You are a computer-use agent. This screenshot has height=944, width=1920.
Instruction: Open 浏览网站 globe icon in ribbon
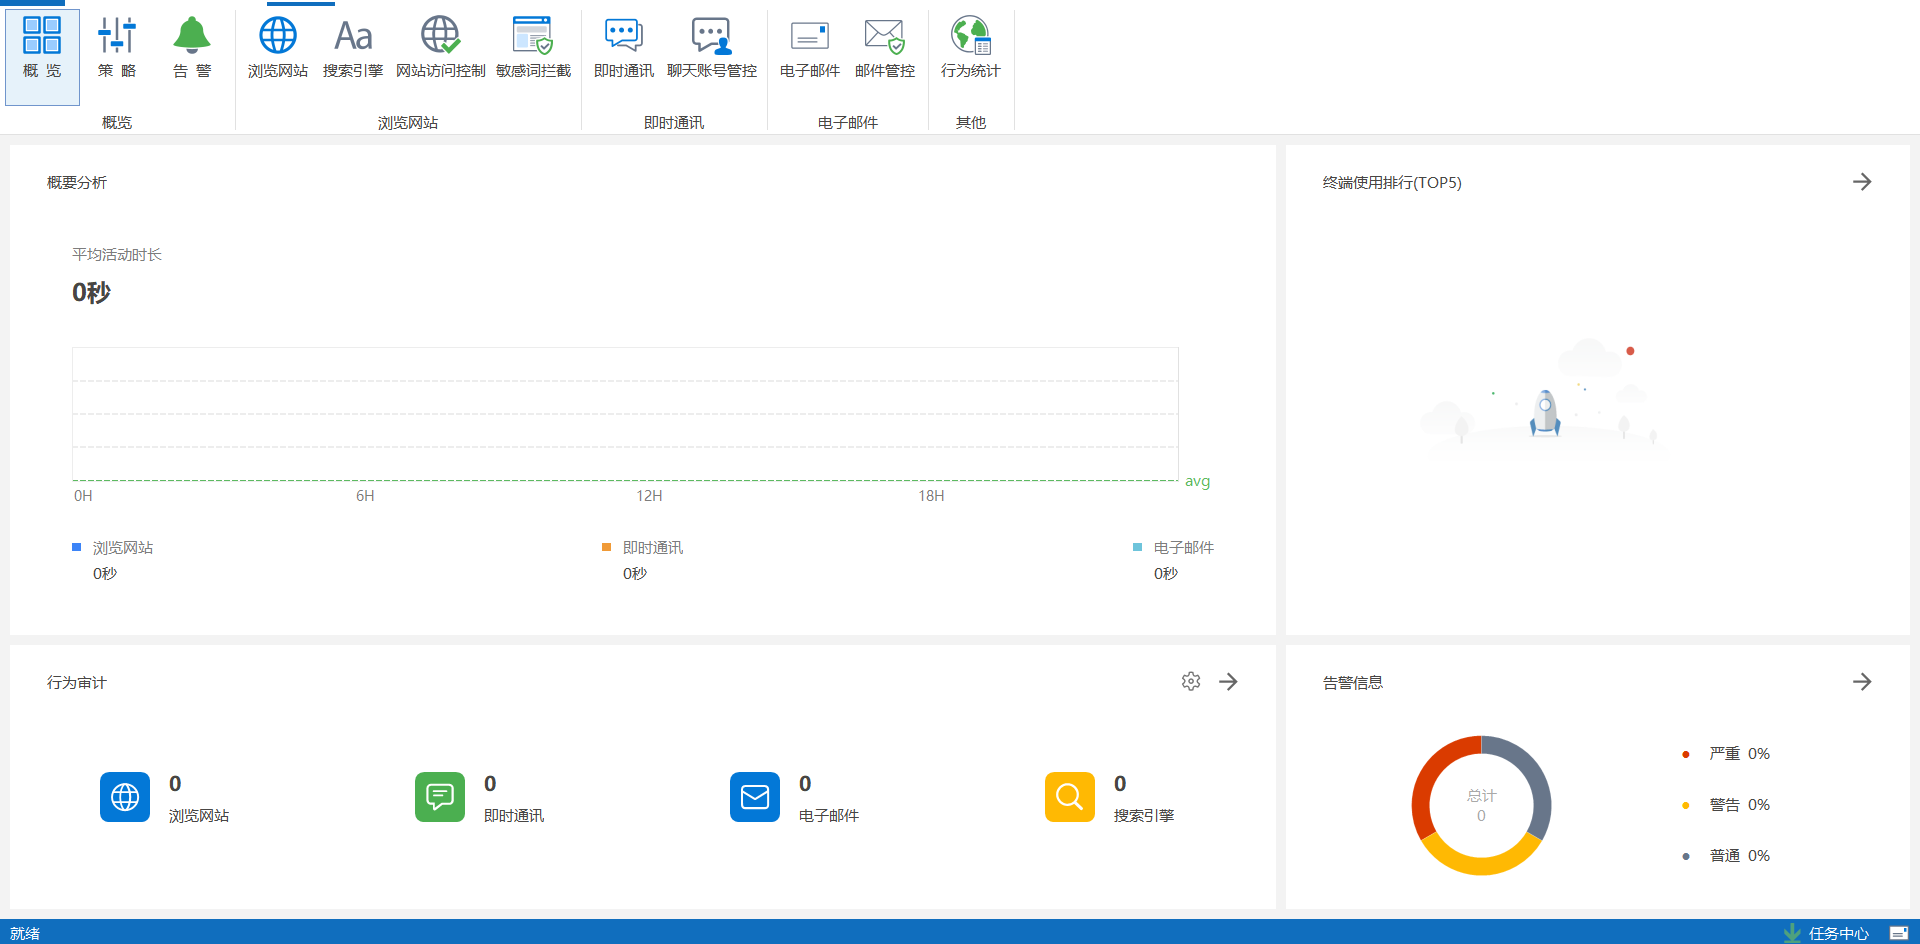pos(278,48)
